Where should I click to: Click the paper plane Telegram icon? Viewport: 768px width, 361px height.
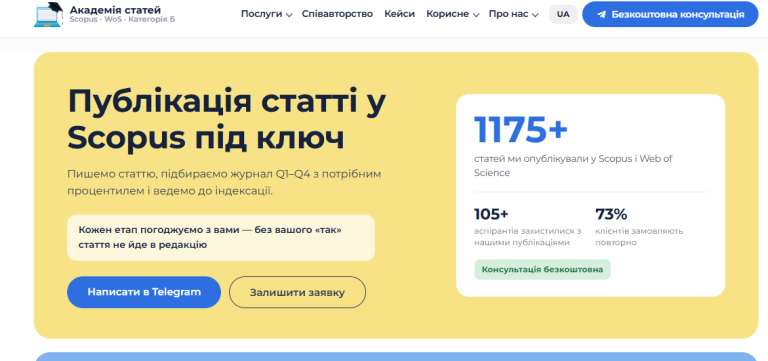coord(601,15)
